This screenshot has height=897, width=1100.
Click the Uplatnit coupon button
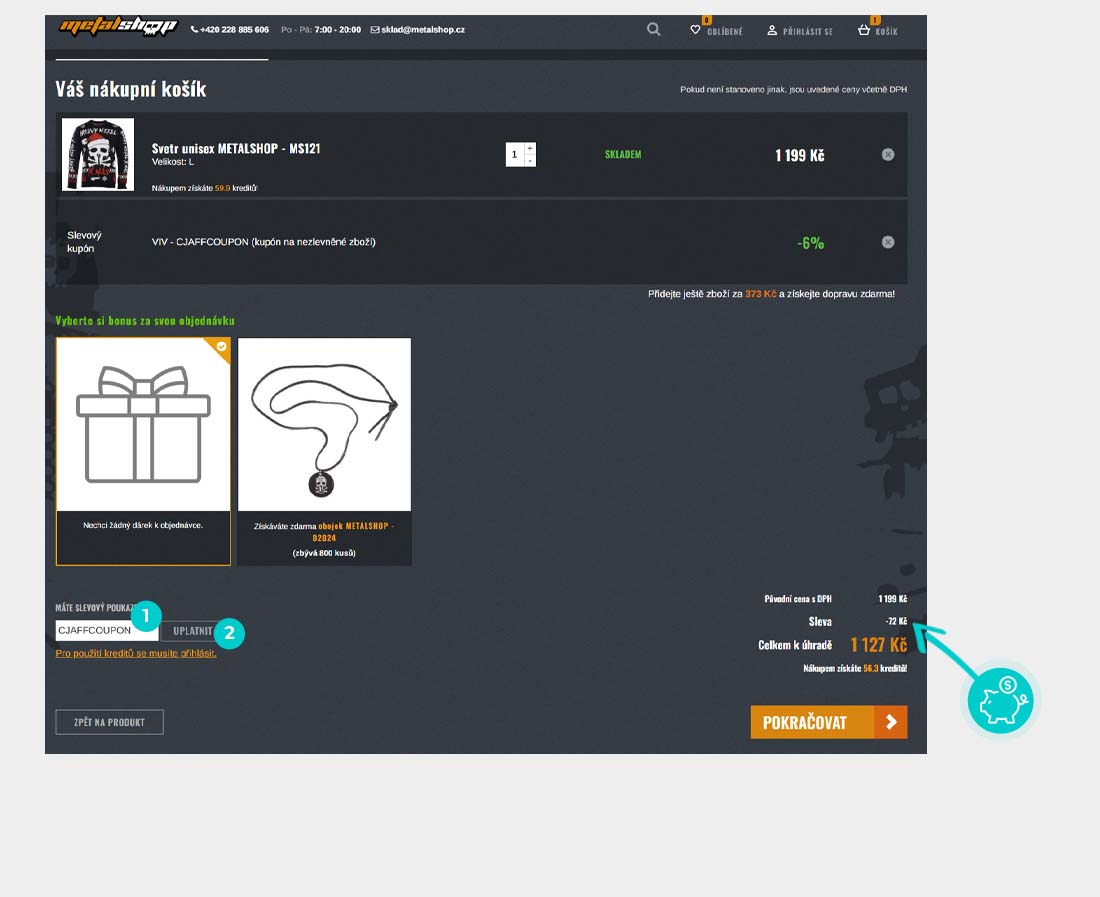190,631
